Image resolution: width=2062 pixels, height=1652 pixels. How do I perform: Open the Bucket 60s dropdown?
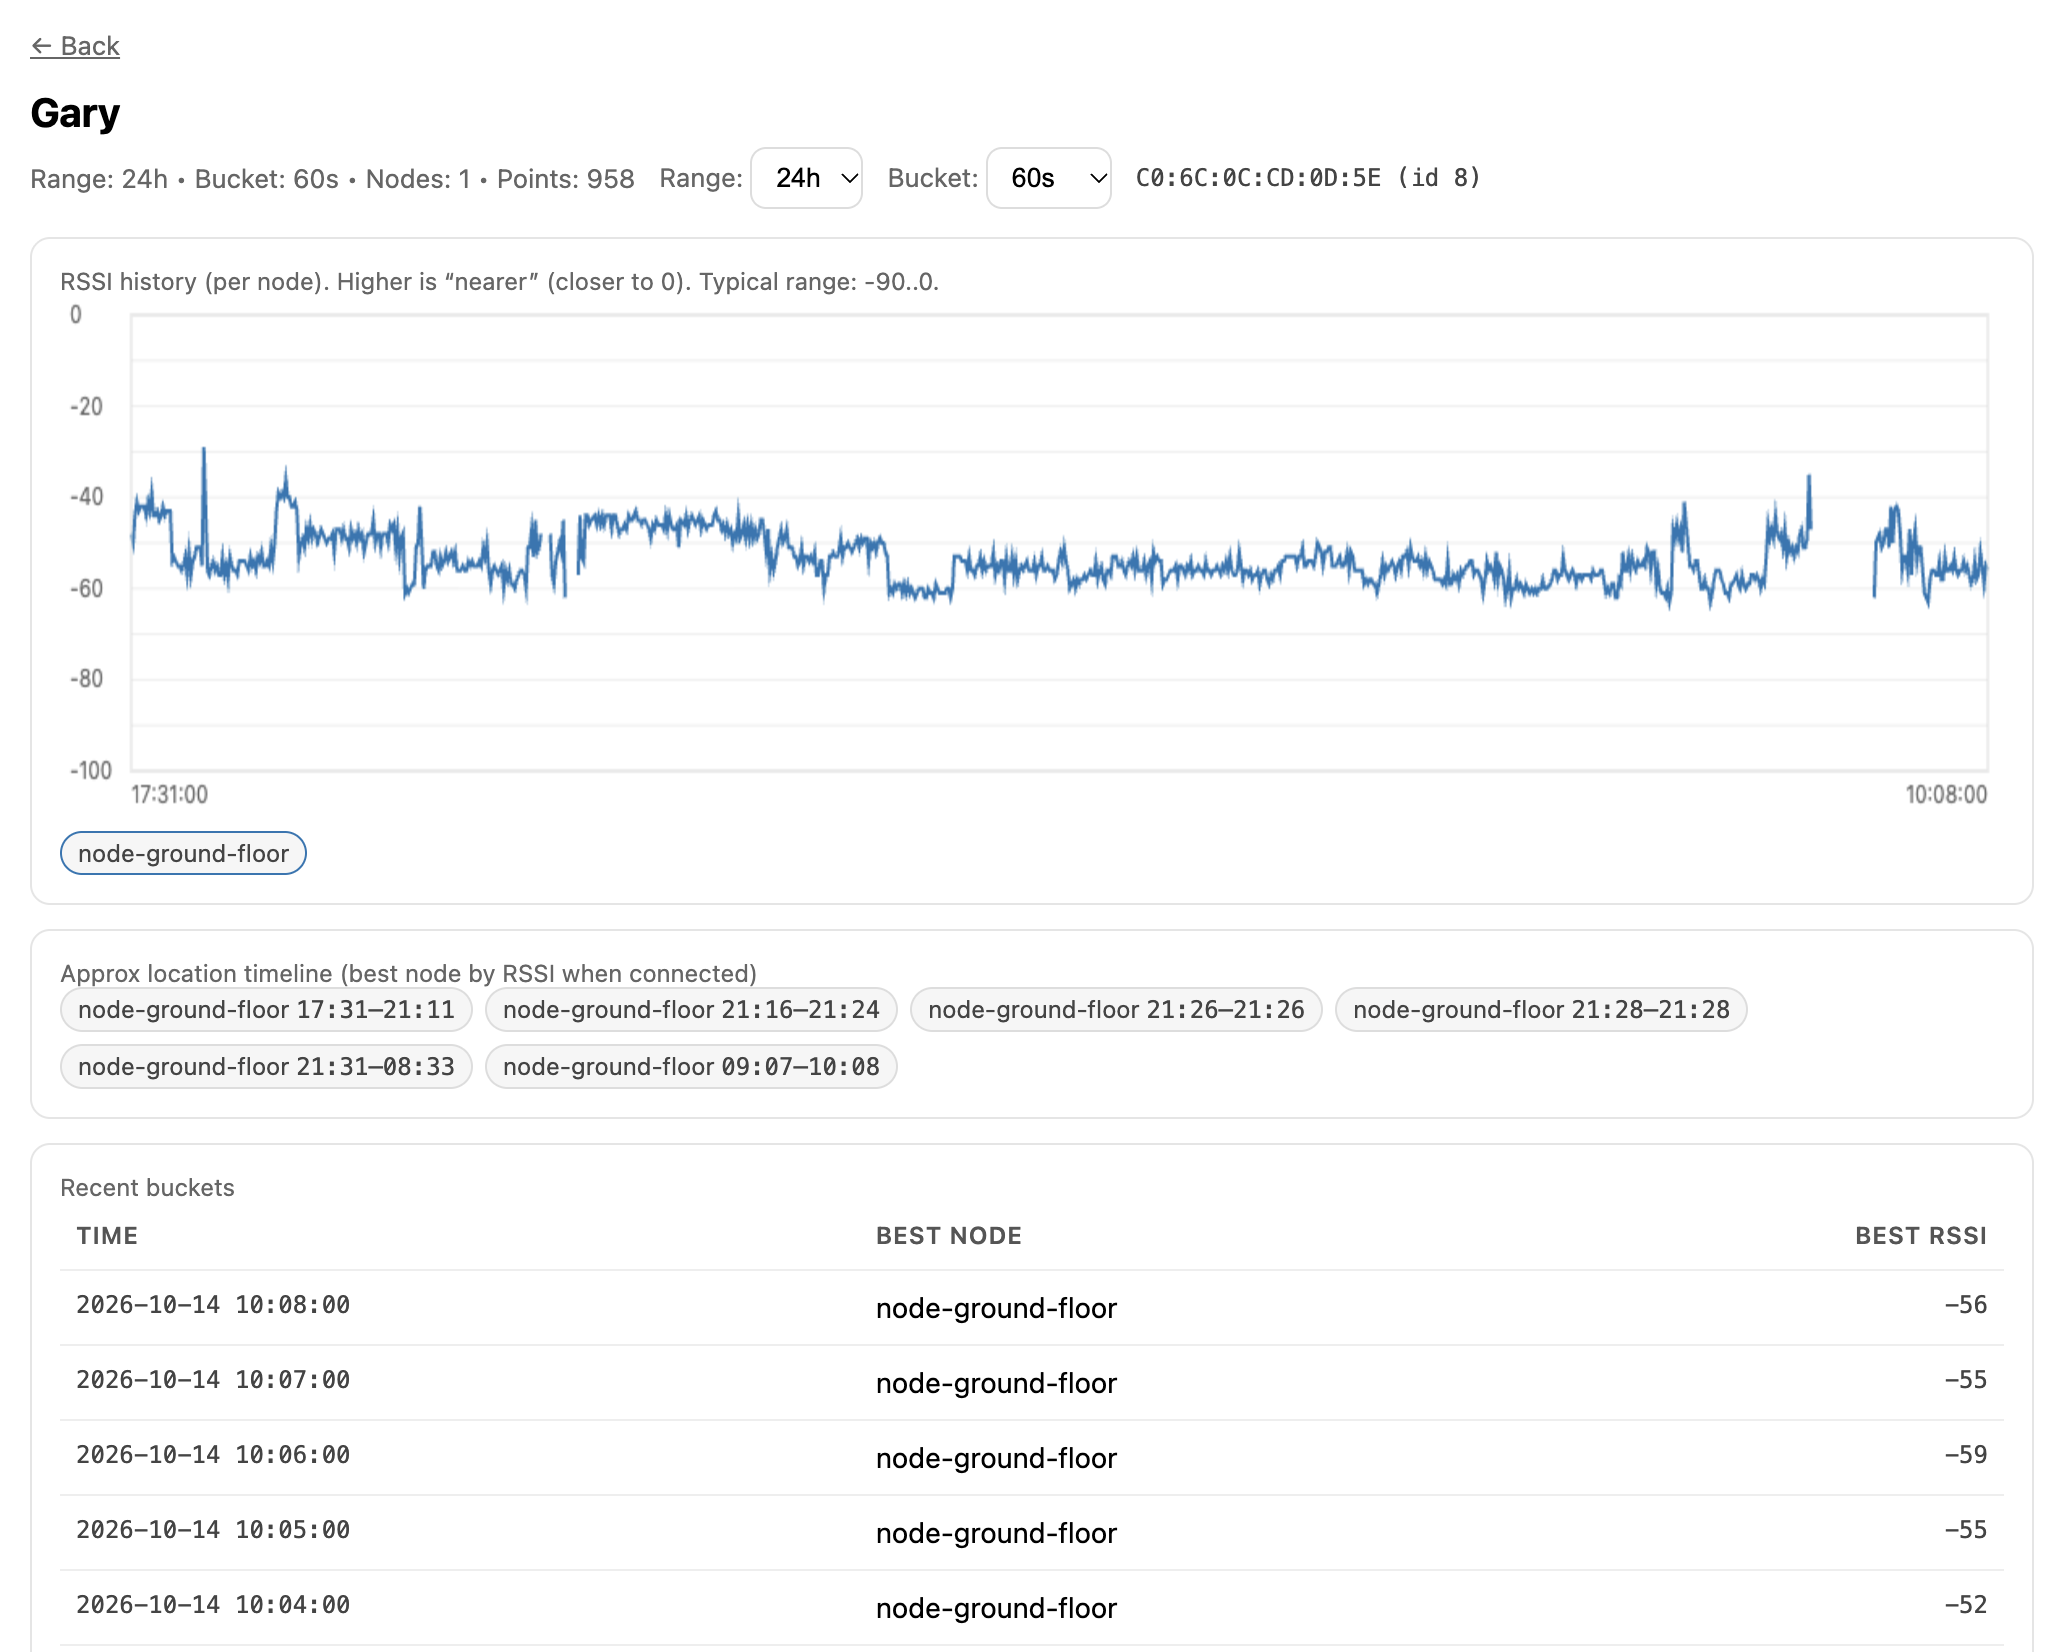coord(1048,178)
